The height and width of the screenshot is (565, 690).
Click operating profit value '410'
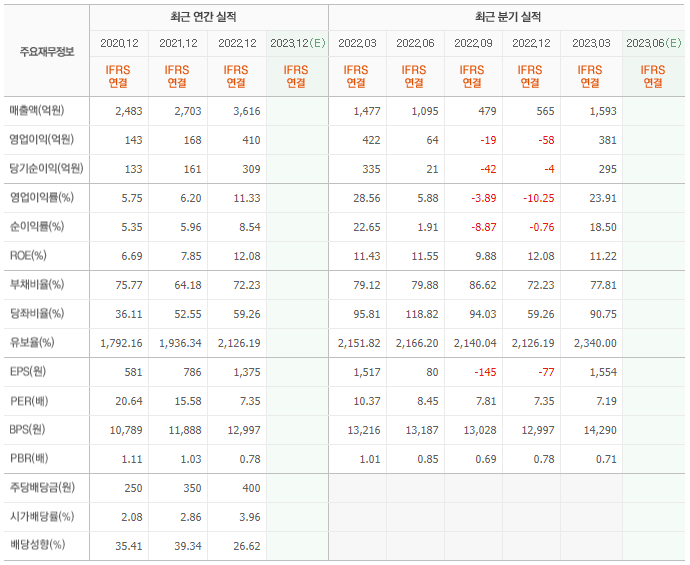point(251,140)
